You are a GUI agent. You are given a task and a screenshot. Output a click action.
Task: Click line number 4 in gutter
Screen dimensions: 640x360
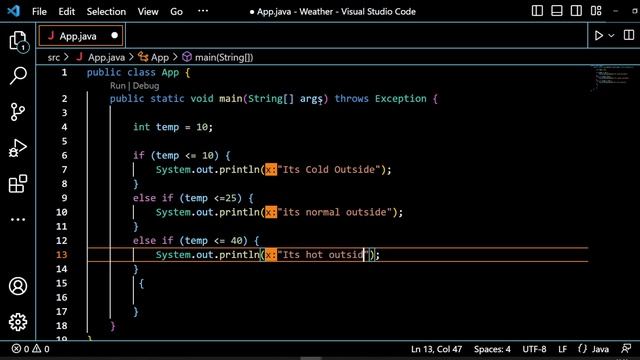pyautogui.click(x=64, y=127)
